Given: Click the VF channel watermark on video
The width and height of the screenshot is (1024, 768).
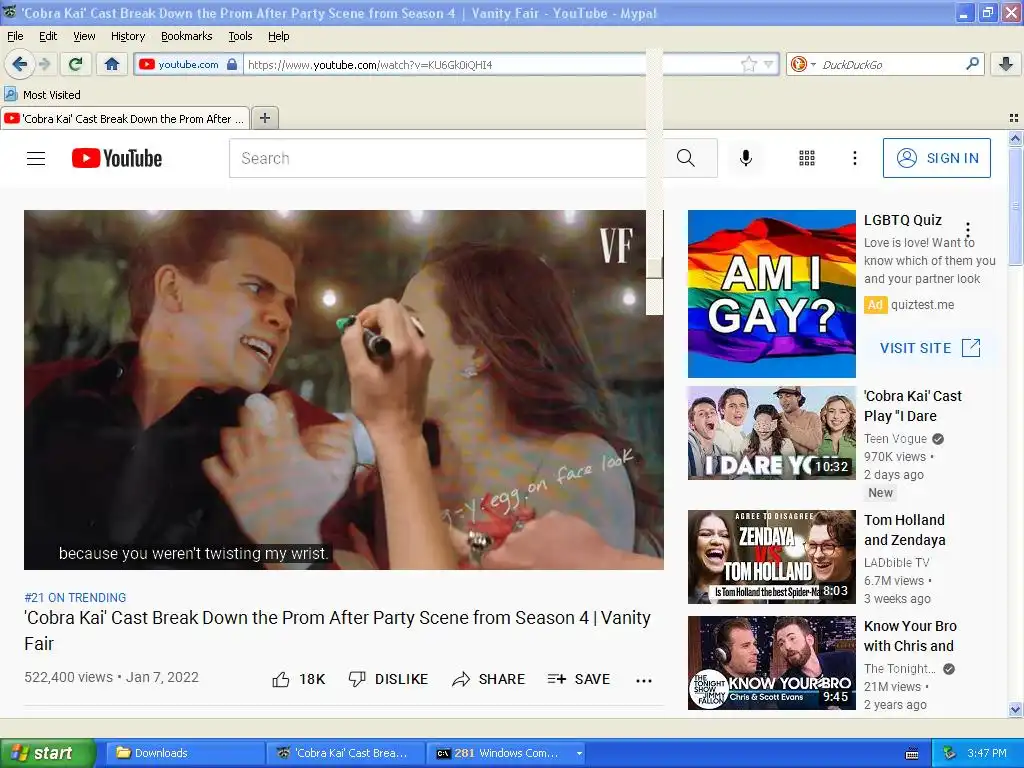Looking at the screenshot, I should click(x=616, y=245).
